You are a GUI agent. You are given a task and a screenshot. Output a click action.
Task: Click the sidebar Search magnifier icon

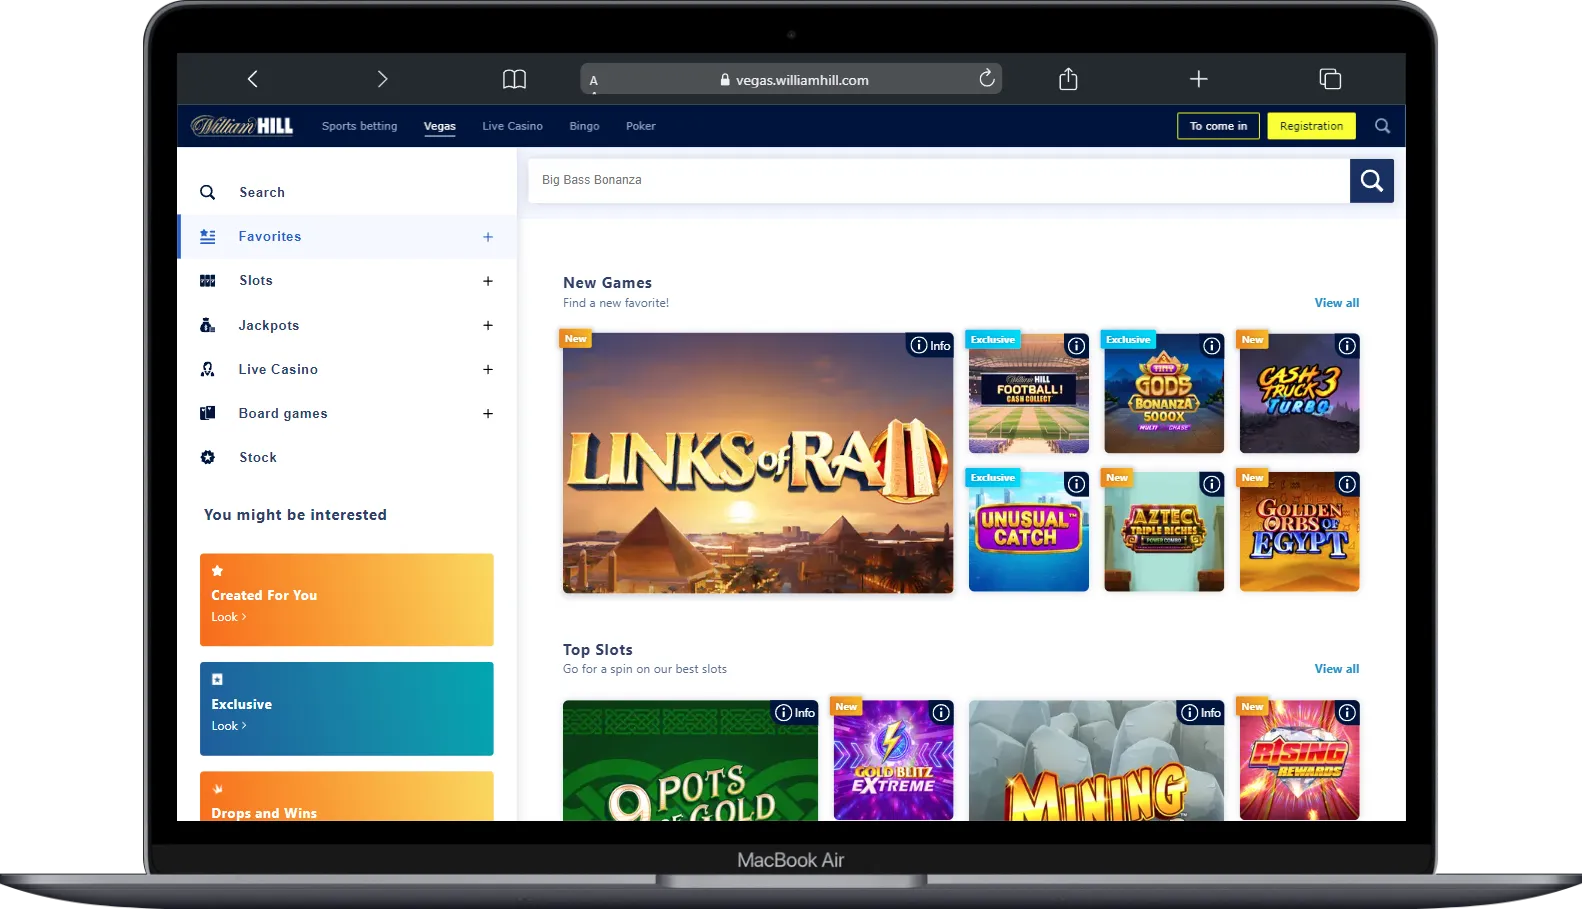pyautogui.click(x=207, y=192)
